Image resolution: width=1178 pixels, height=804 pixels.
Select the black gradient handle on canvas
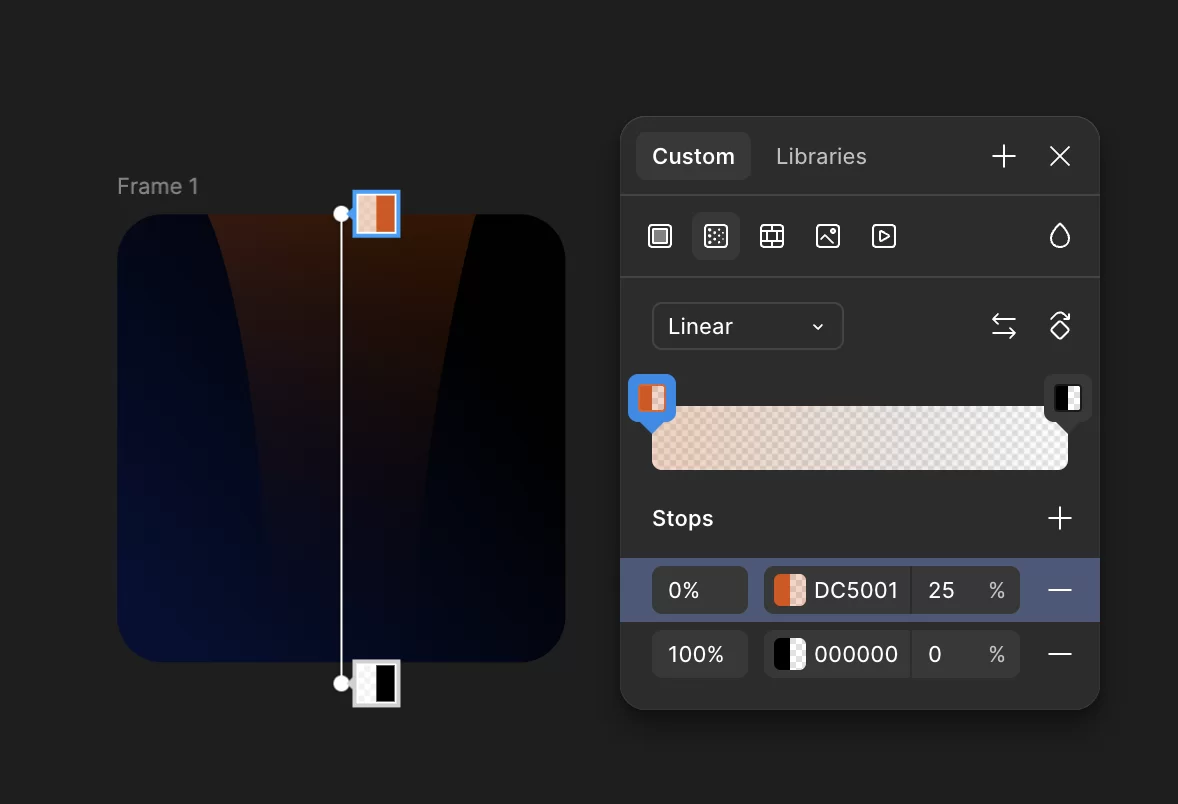(x=377, y=684)
